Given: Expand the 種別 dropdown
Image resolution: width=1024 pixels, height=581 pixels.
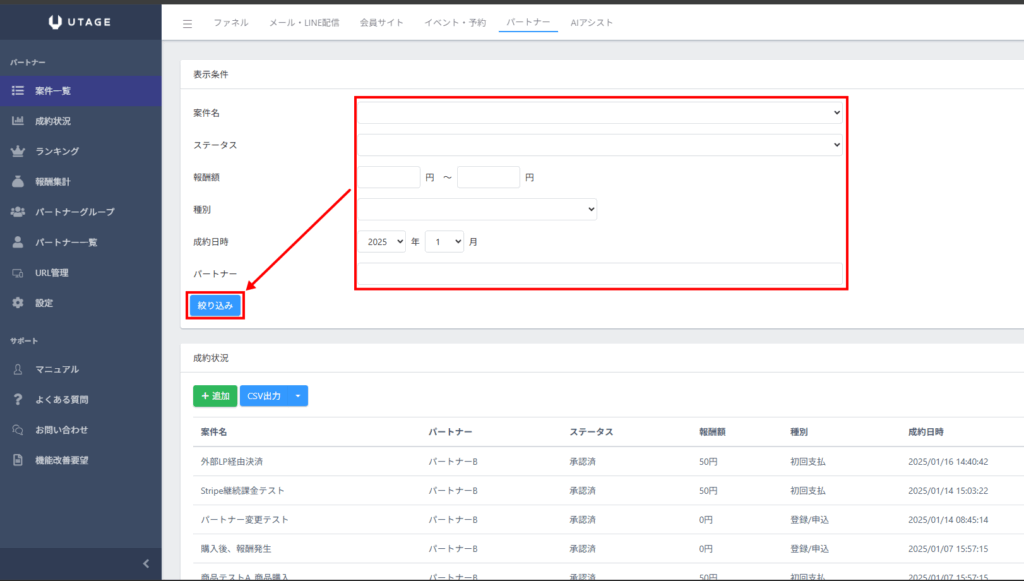Looking at the screenshot, I should [x=478, y=209].
